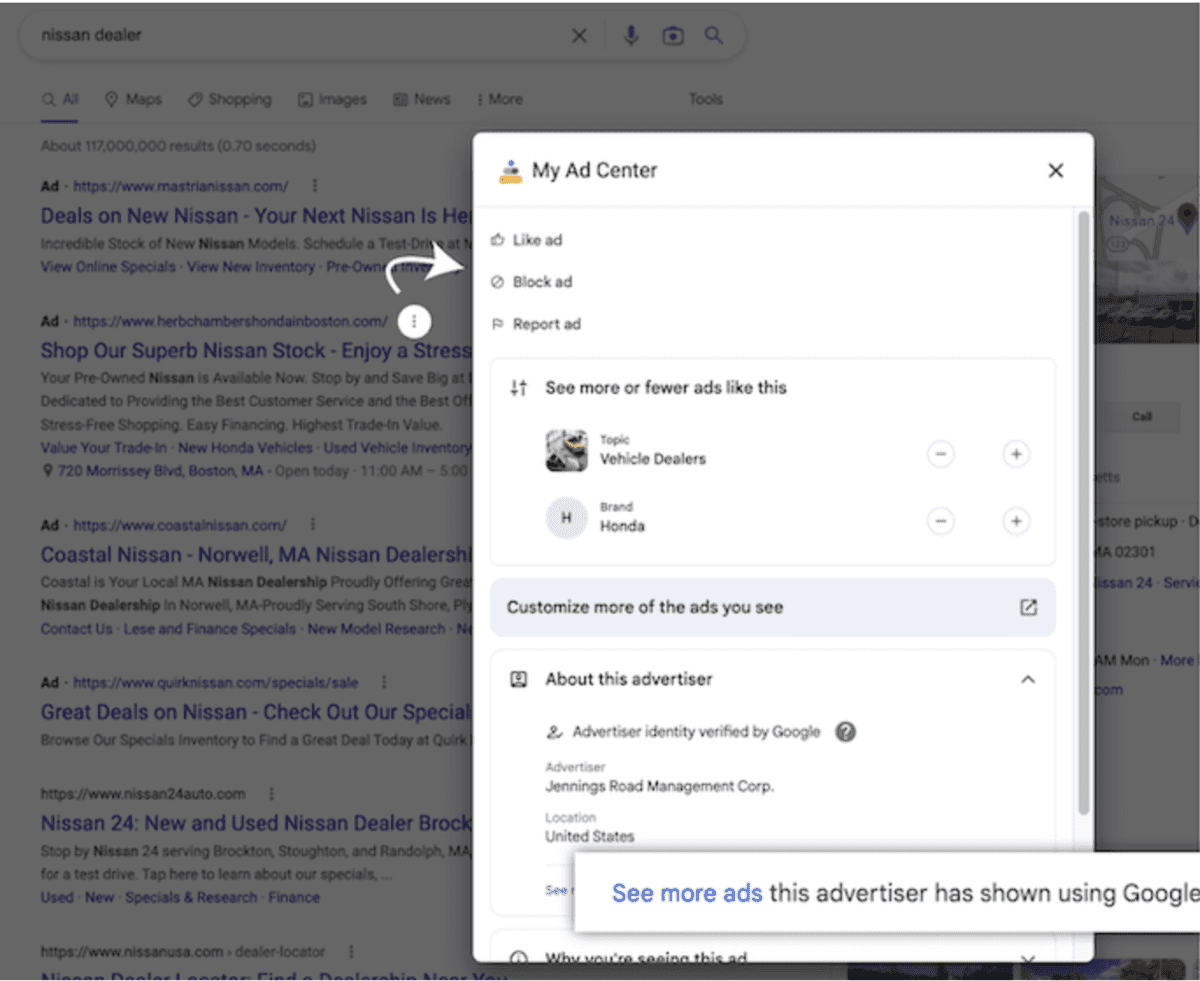
Task: Select the All results tab
Action: point(60,99)
